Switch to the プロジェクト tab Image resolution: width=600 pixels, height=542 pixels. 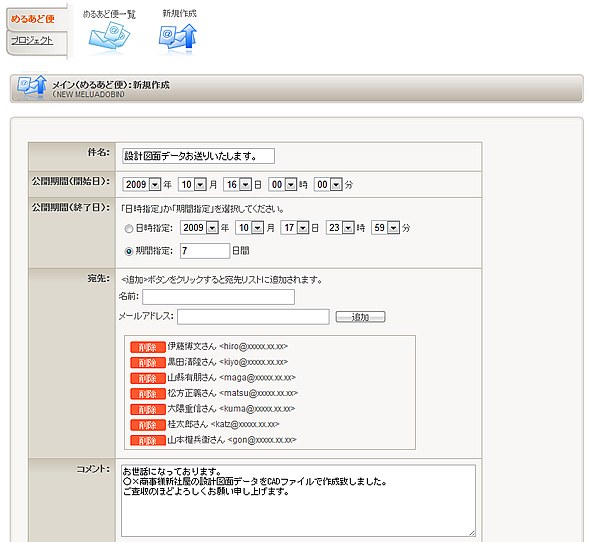coord(36,41)
